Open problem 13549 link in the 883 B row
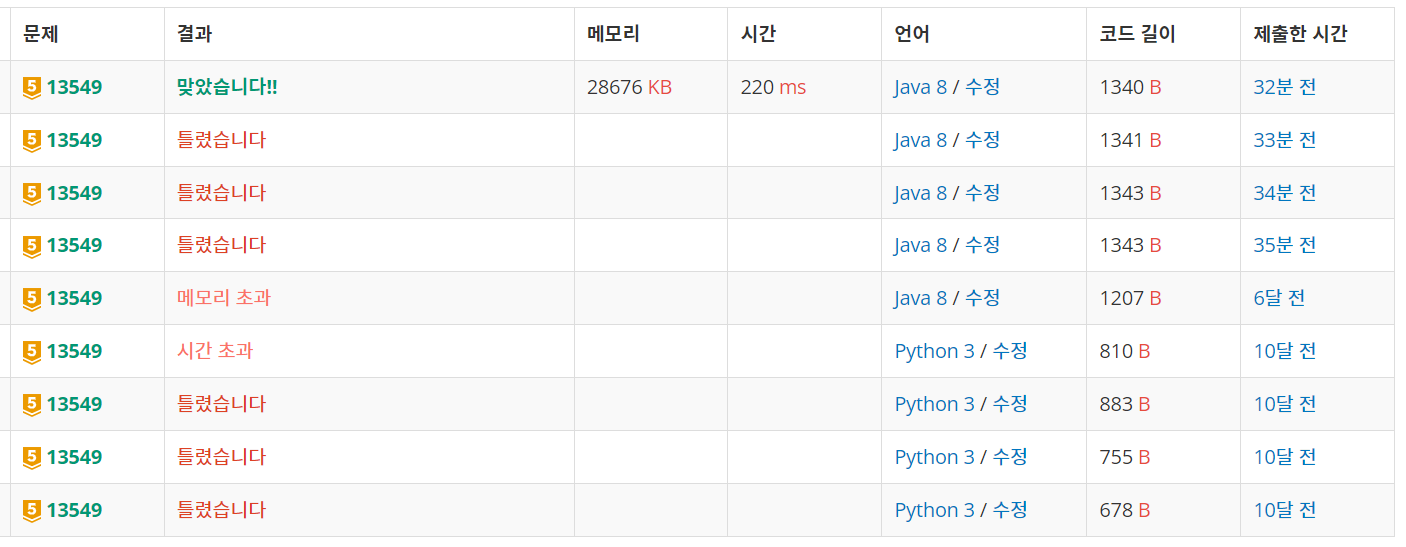This screenshot has width=1406, height=547. coord(74,404)
